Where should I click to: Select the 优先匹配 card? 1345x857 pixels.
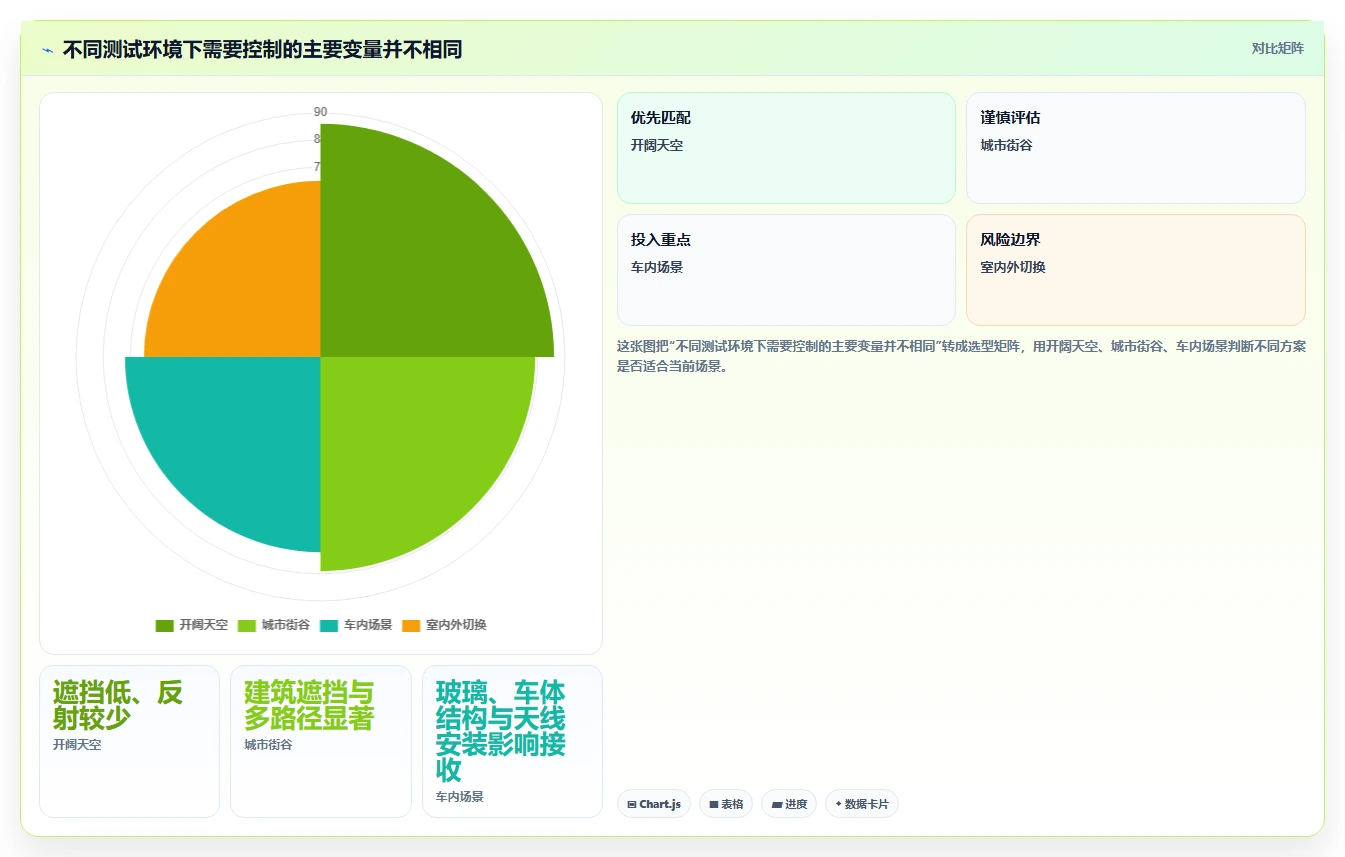coord(786,148)
